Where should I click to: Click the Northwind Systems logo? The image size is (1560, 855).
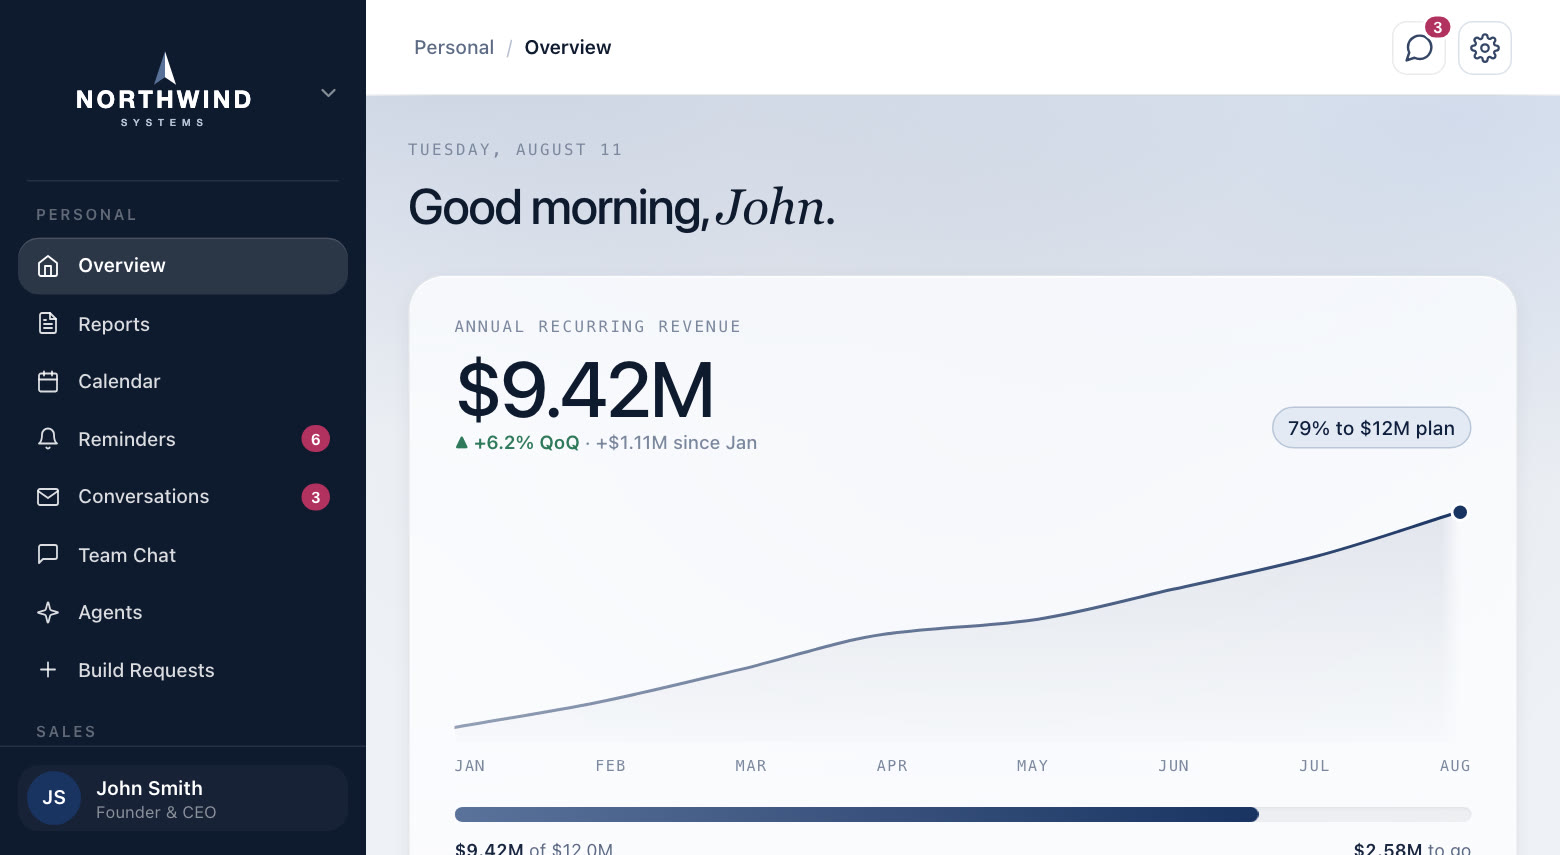tap(164, 90)
